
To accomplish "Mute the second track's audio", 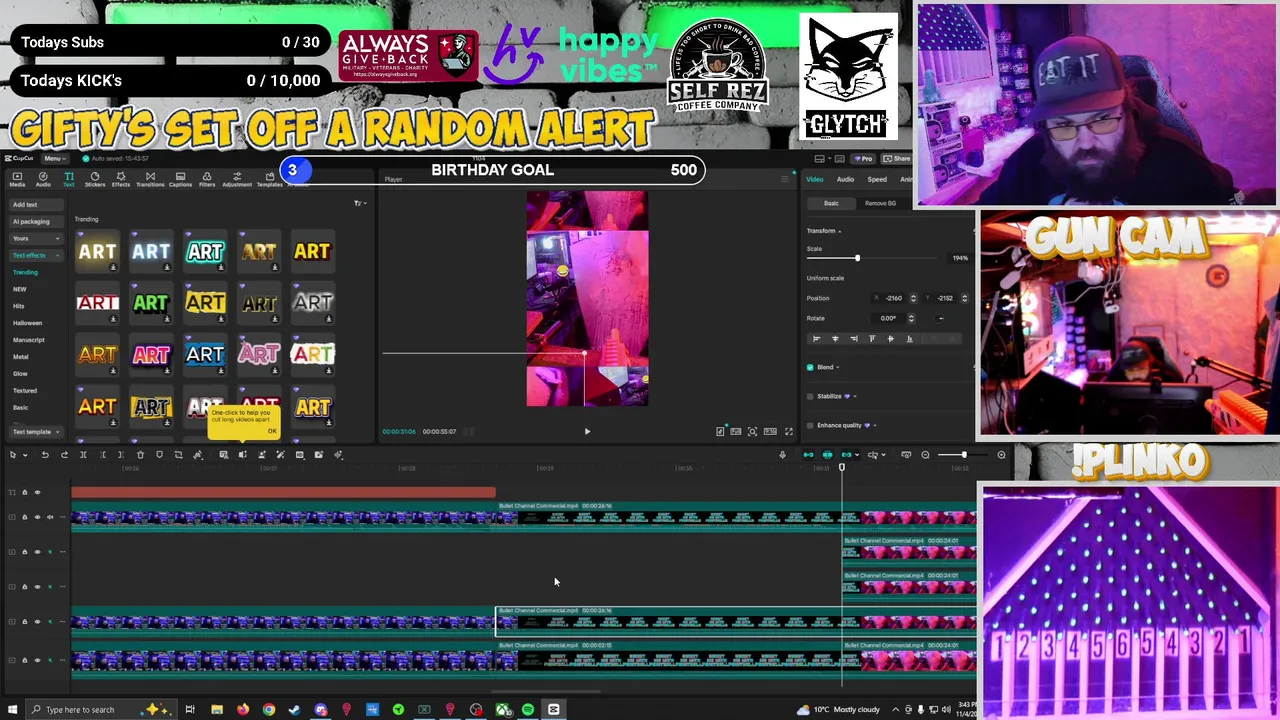I will pyautogui.click(x=50, y=517).
